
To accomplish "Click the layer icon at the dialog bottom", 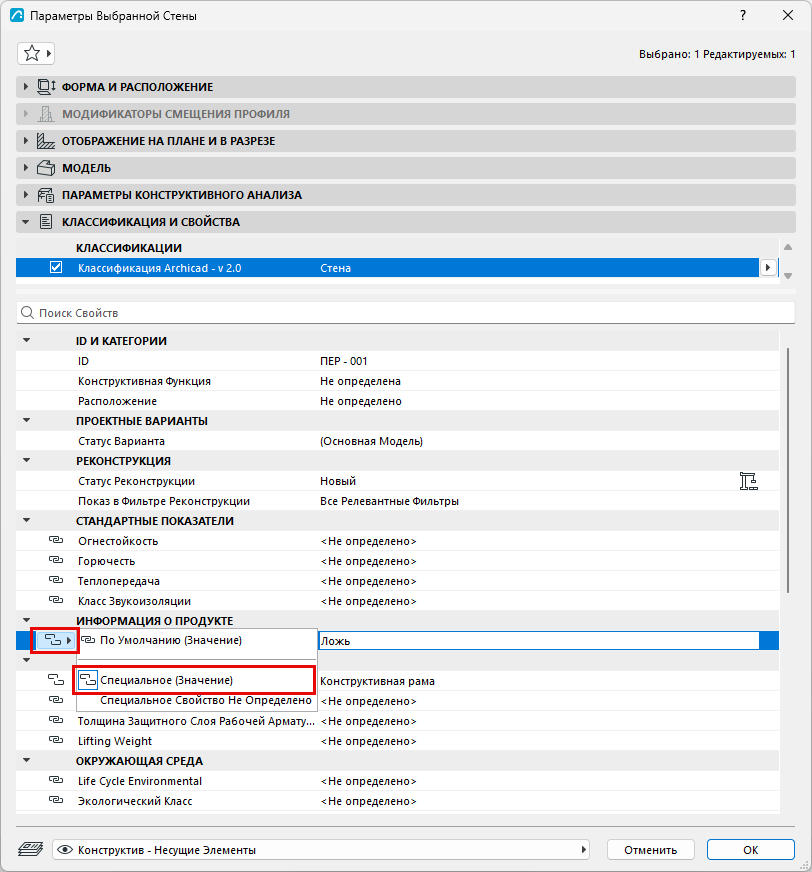I will [x=31, y=849].
